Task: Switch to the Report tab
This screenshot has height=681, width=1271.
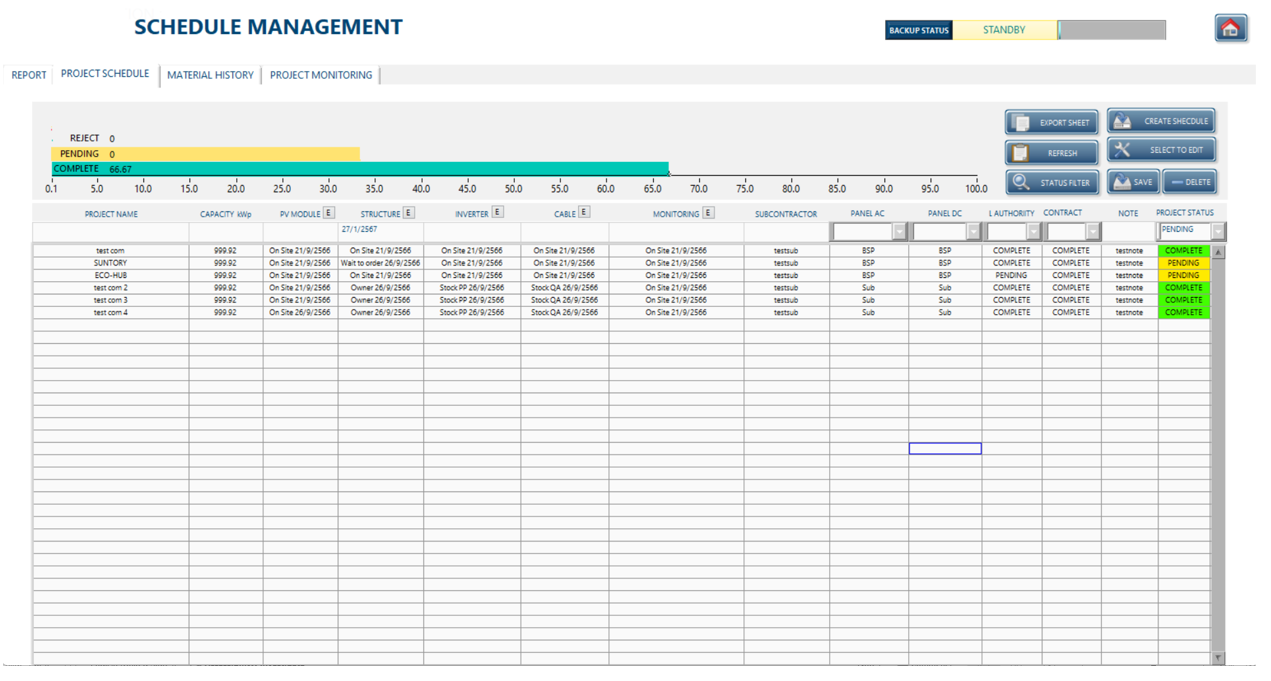Action: pyautogui.click(x=29, y=75)
